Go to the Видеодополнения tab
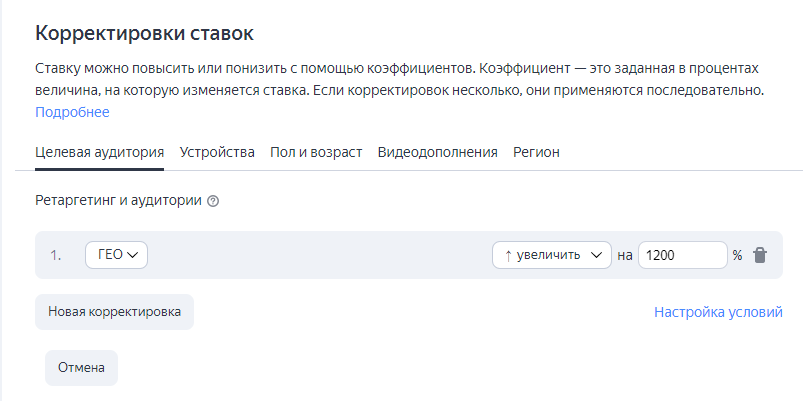Screen dimensions: 807x401 437,152
